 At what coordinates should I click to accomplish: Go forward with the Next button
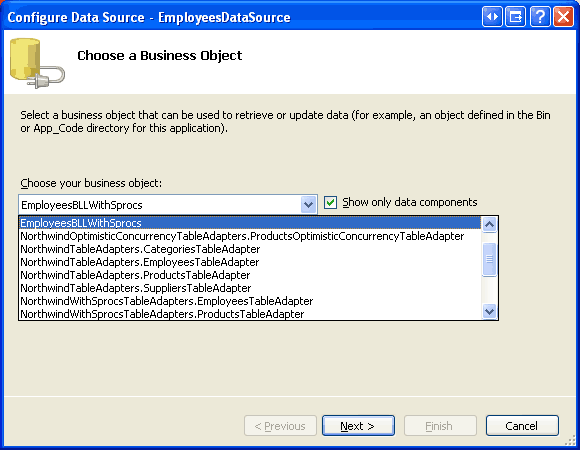click(x=358, y=426)
